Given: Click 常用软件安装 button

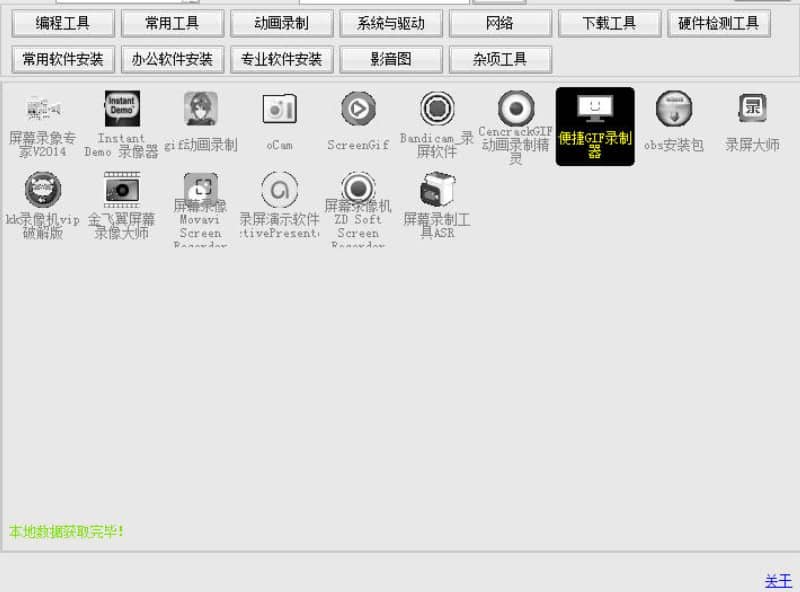Looking at the screenshot, I should 63,60.
